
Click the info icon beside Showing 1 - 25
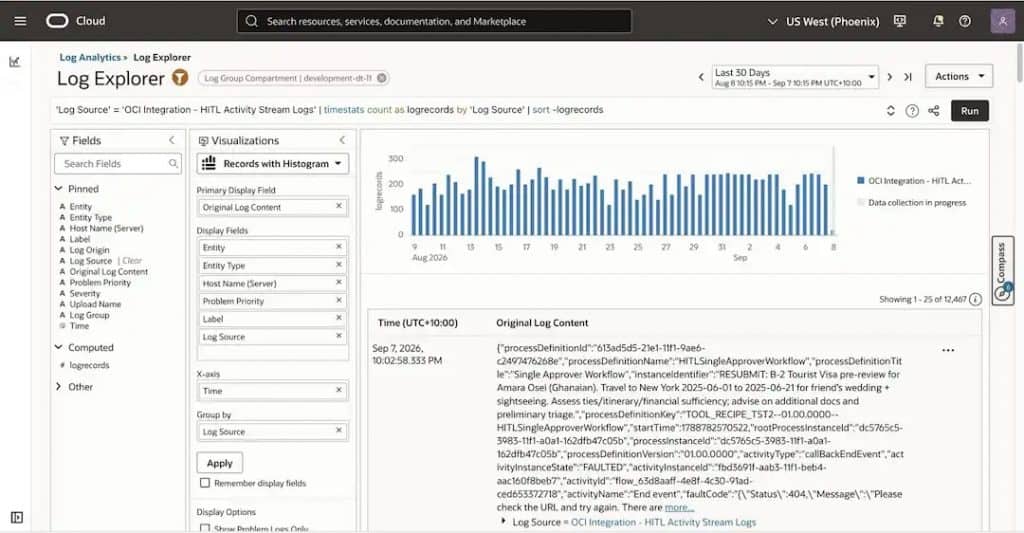click(975, 299)
